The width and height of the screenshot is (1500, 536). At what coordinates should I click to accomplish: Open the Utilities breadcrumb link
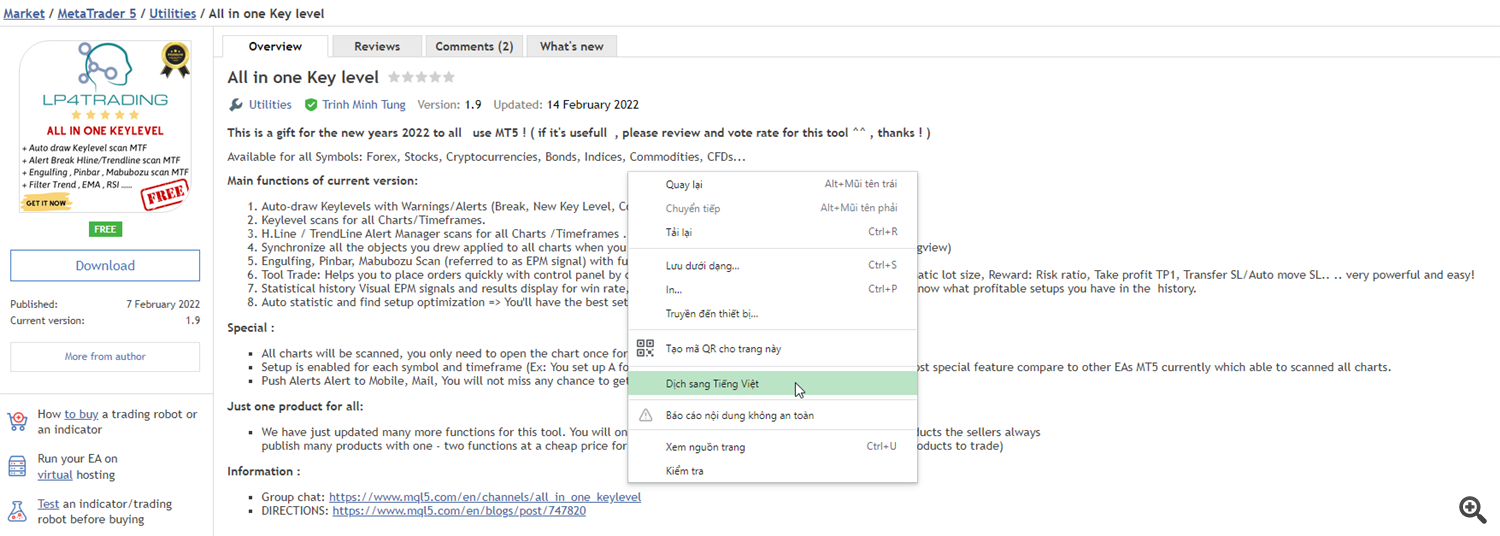coord(173,14)
